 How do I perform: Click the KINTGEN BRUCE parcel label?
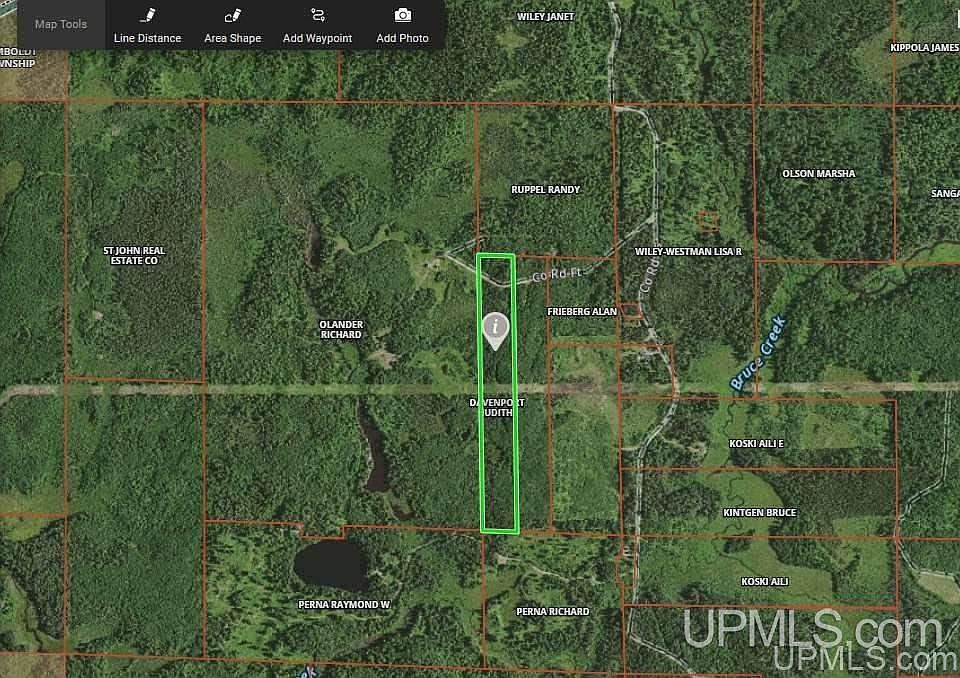click(760, 513)
